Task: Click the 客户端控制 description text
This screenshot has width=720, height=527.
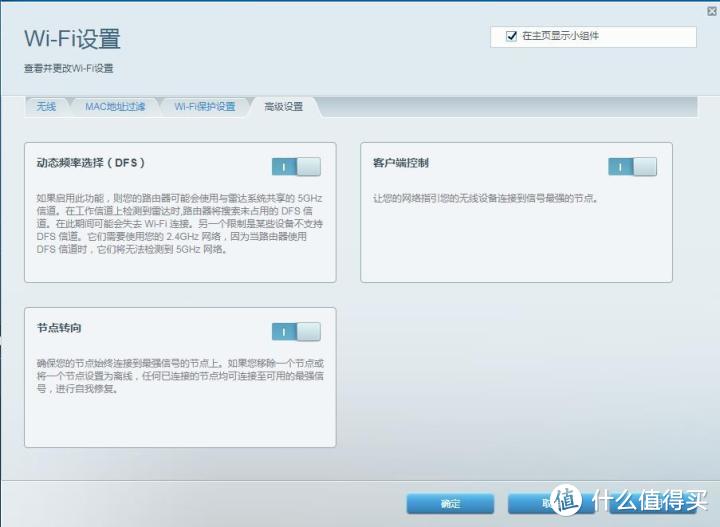Action: pyautogui.click(x=486, y=198)
